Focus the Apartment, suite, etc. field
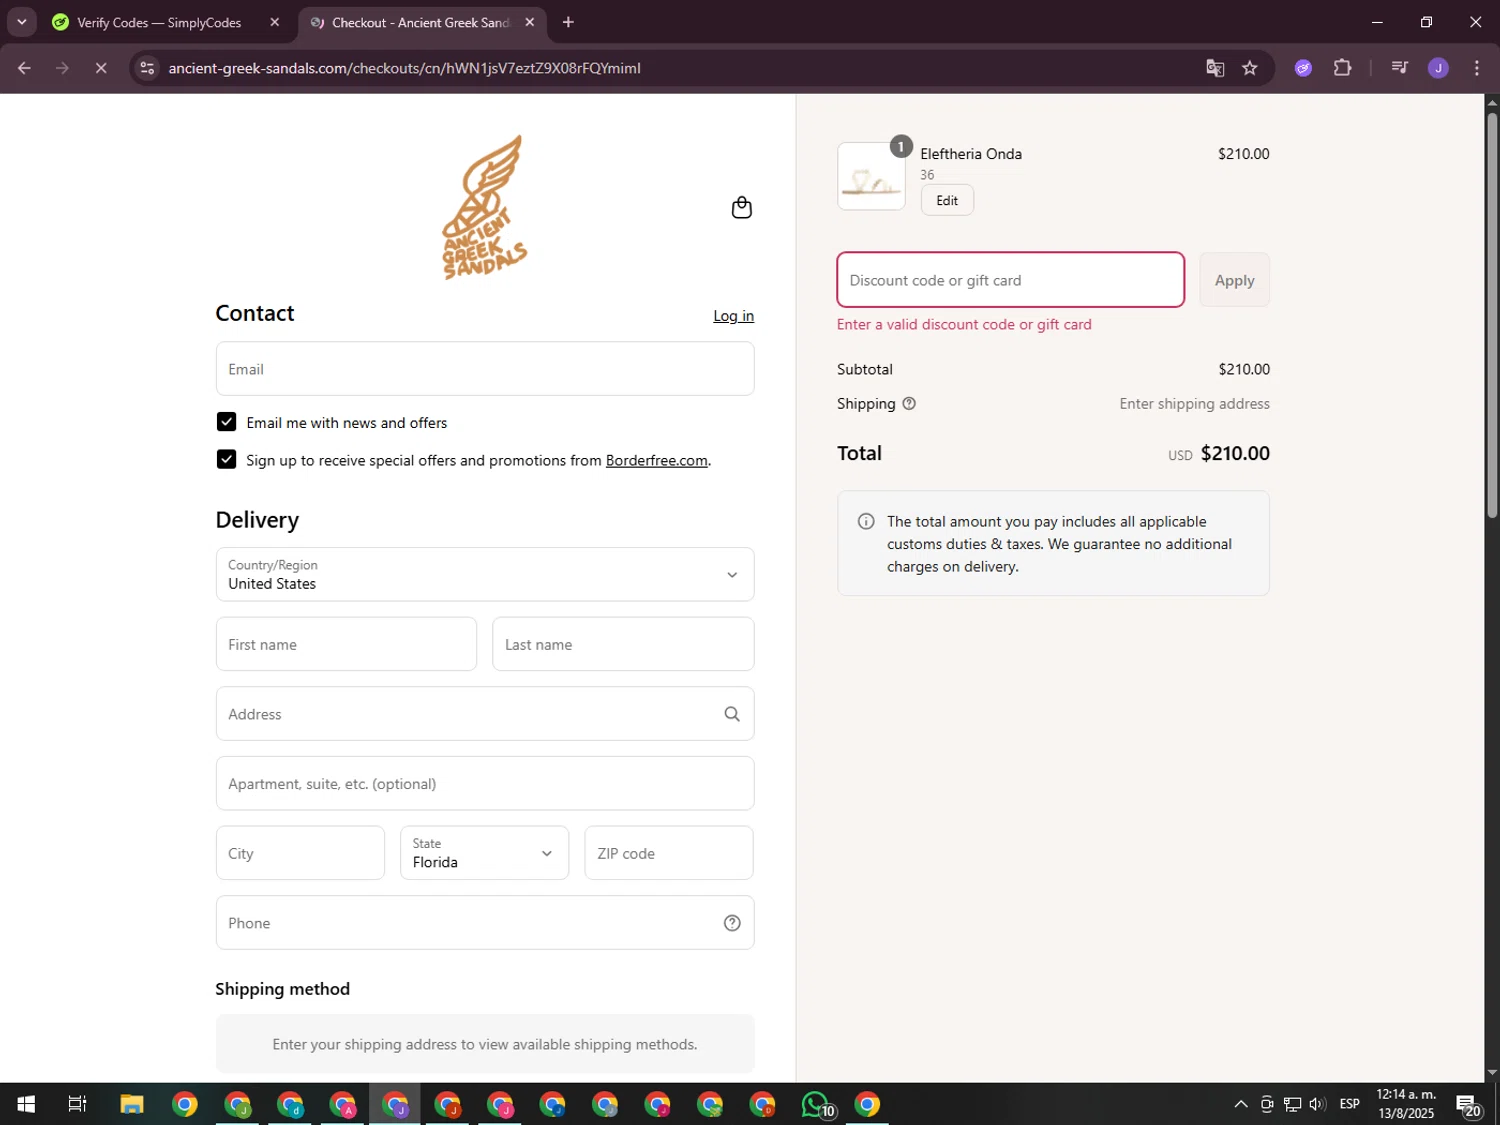The image size is (1500, 1125). 485,783
